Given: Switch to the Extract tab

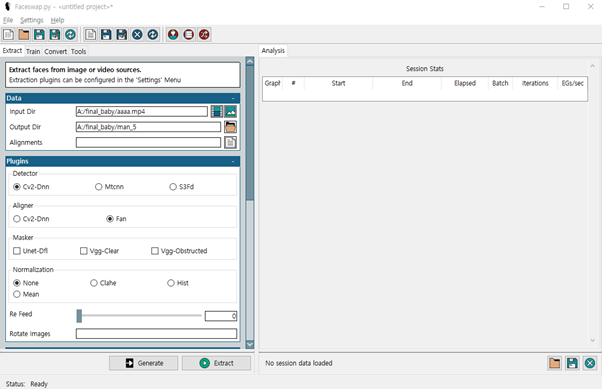Looking at the screenshot, I should click(12, 51).
